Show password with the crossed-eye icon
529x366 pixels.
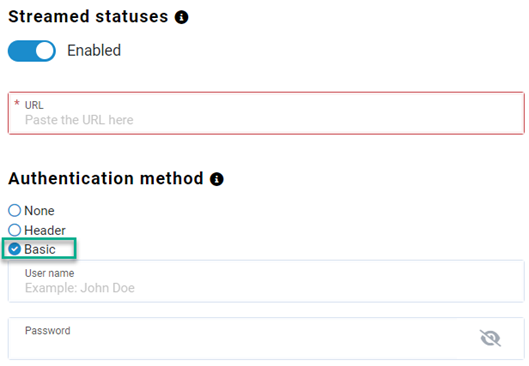pyautogui.click(x=490, y=338)
